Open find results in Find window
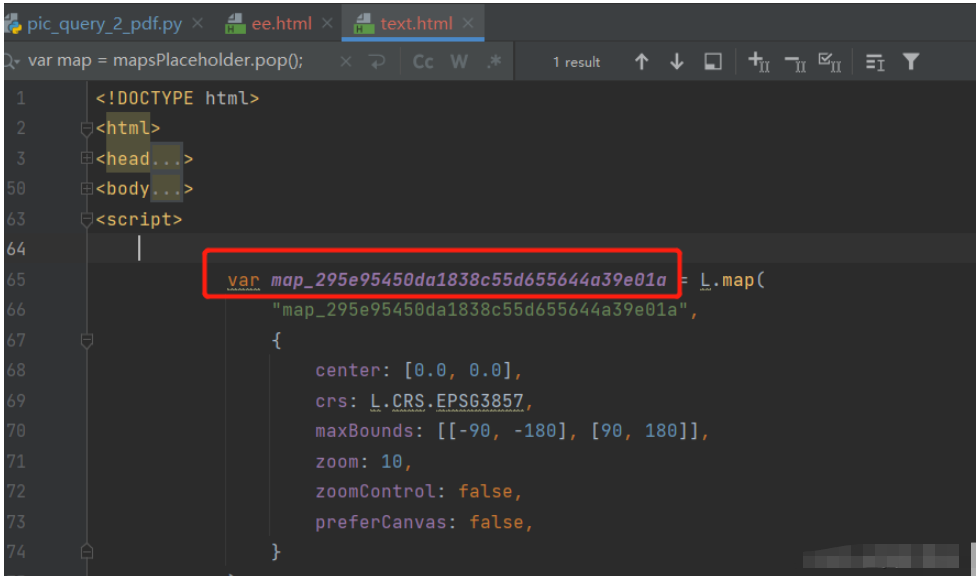 click(712, 61)
